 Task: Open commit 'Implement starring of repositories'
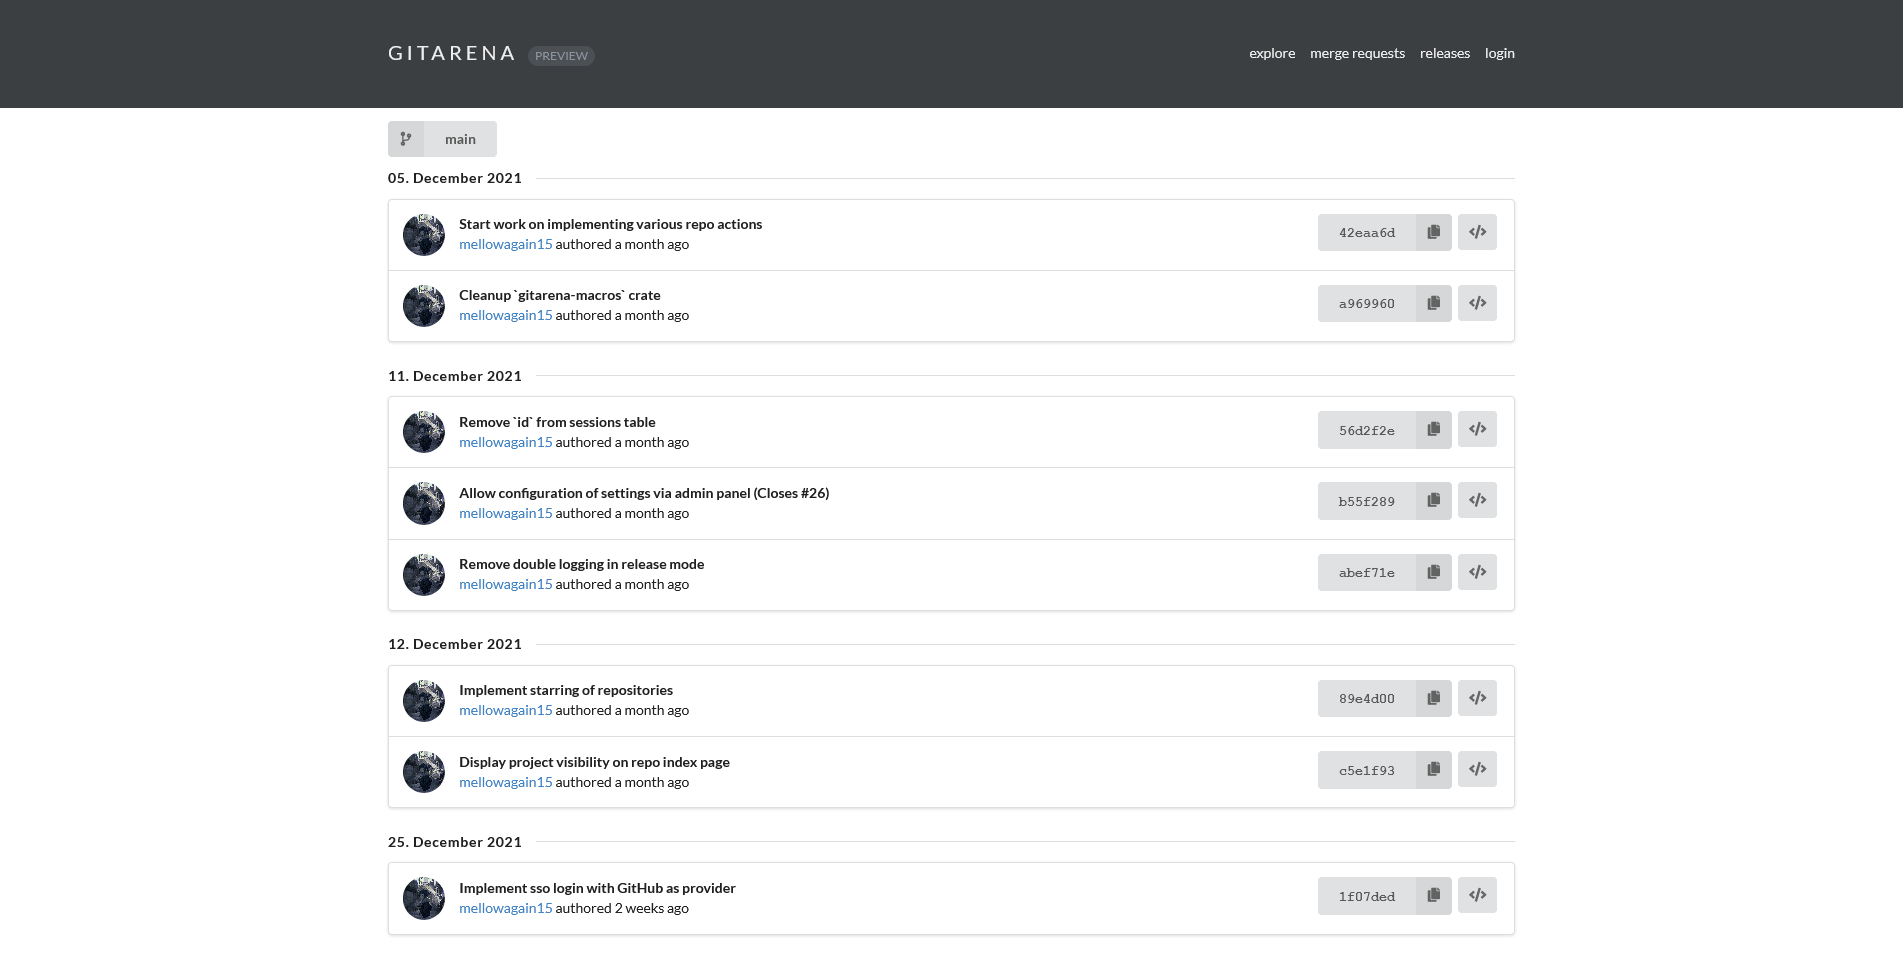(x=566, y=690)
